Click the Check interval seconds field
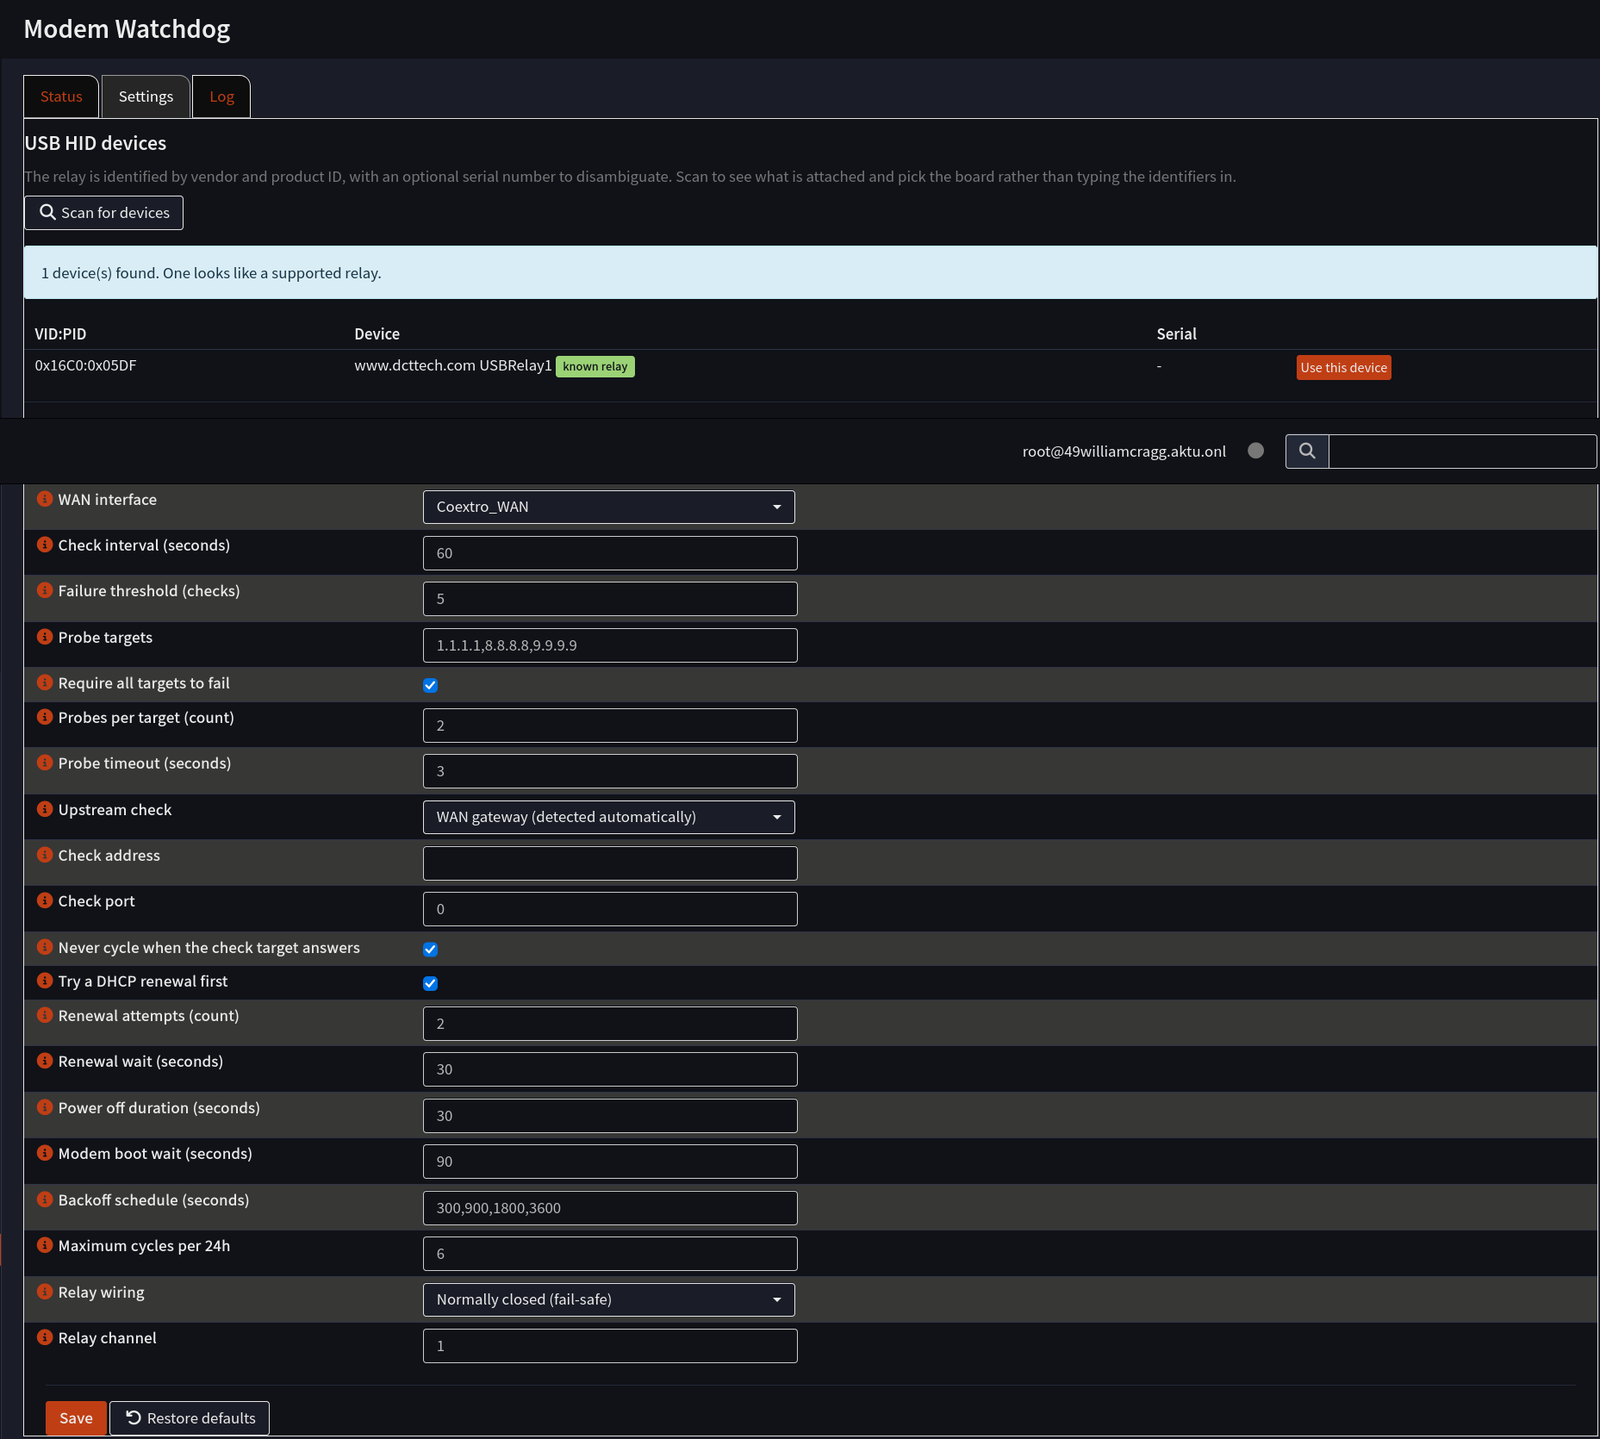The width and height of the screenshot is (1600, 1439). (x=610, y=553)
